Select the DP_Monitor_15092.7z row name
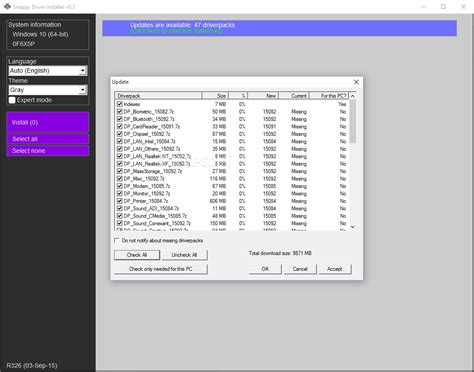This screenshot has width=474, height=372. click(147, 193)
